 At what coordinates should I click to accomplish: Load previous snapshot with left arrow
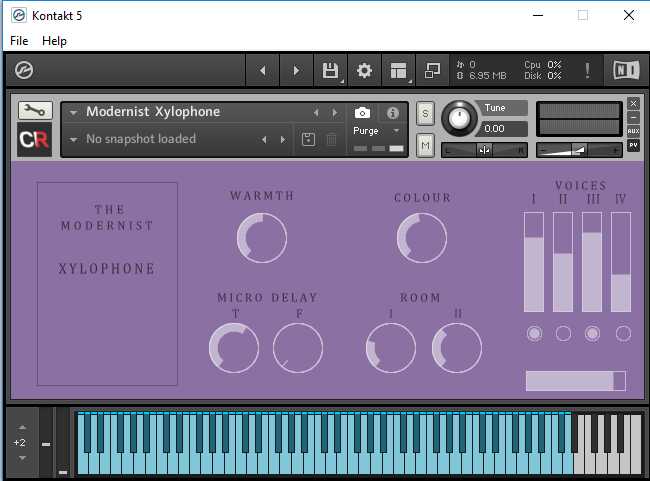tap(264, 140)
